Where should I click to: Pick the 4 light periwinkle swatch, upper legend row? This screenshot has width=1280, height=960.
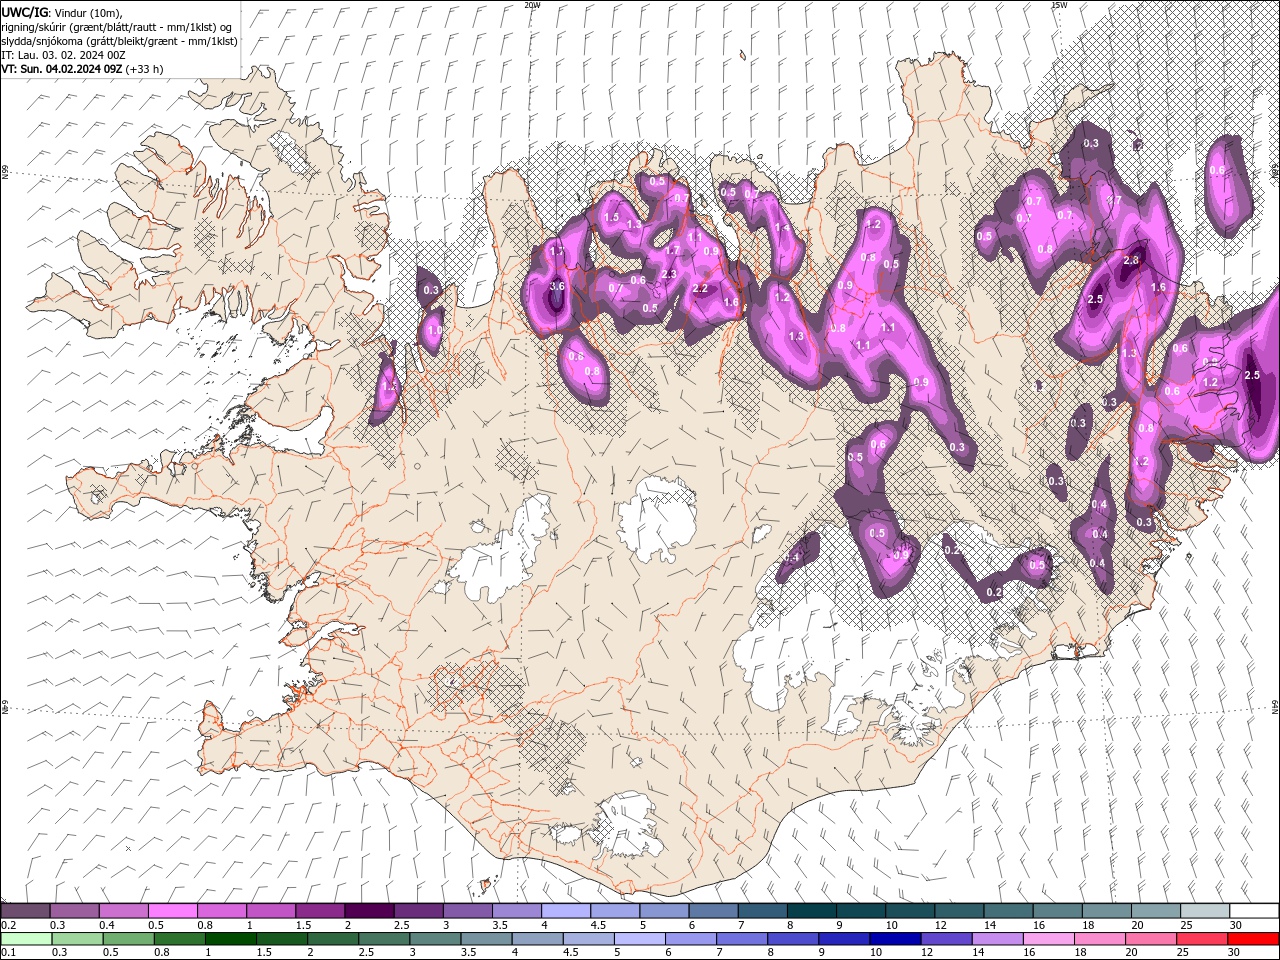(565, 911)
